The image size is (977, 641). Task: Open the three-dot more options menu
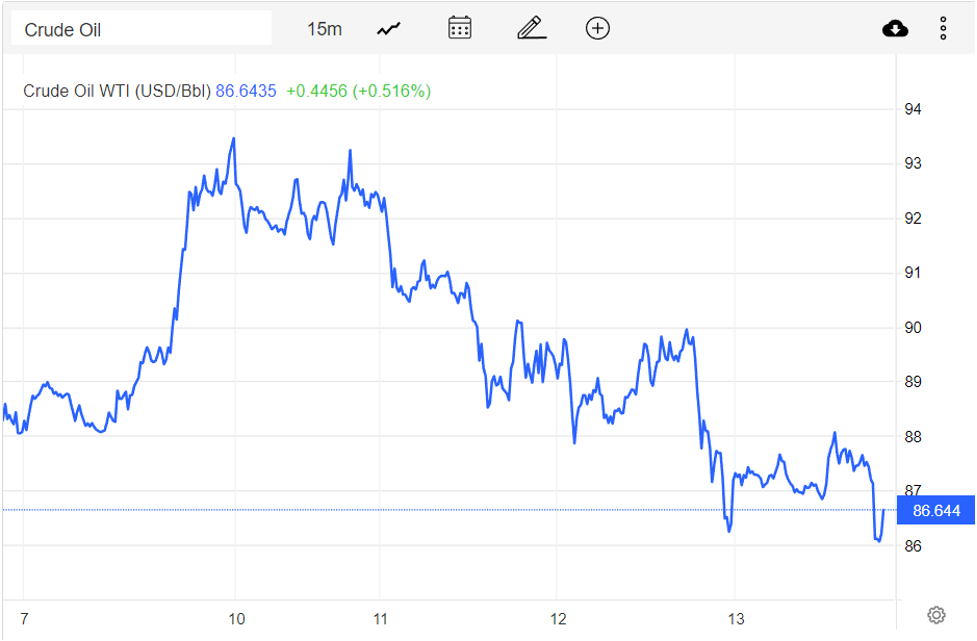(942, 29)
